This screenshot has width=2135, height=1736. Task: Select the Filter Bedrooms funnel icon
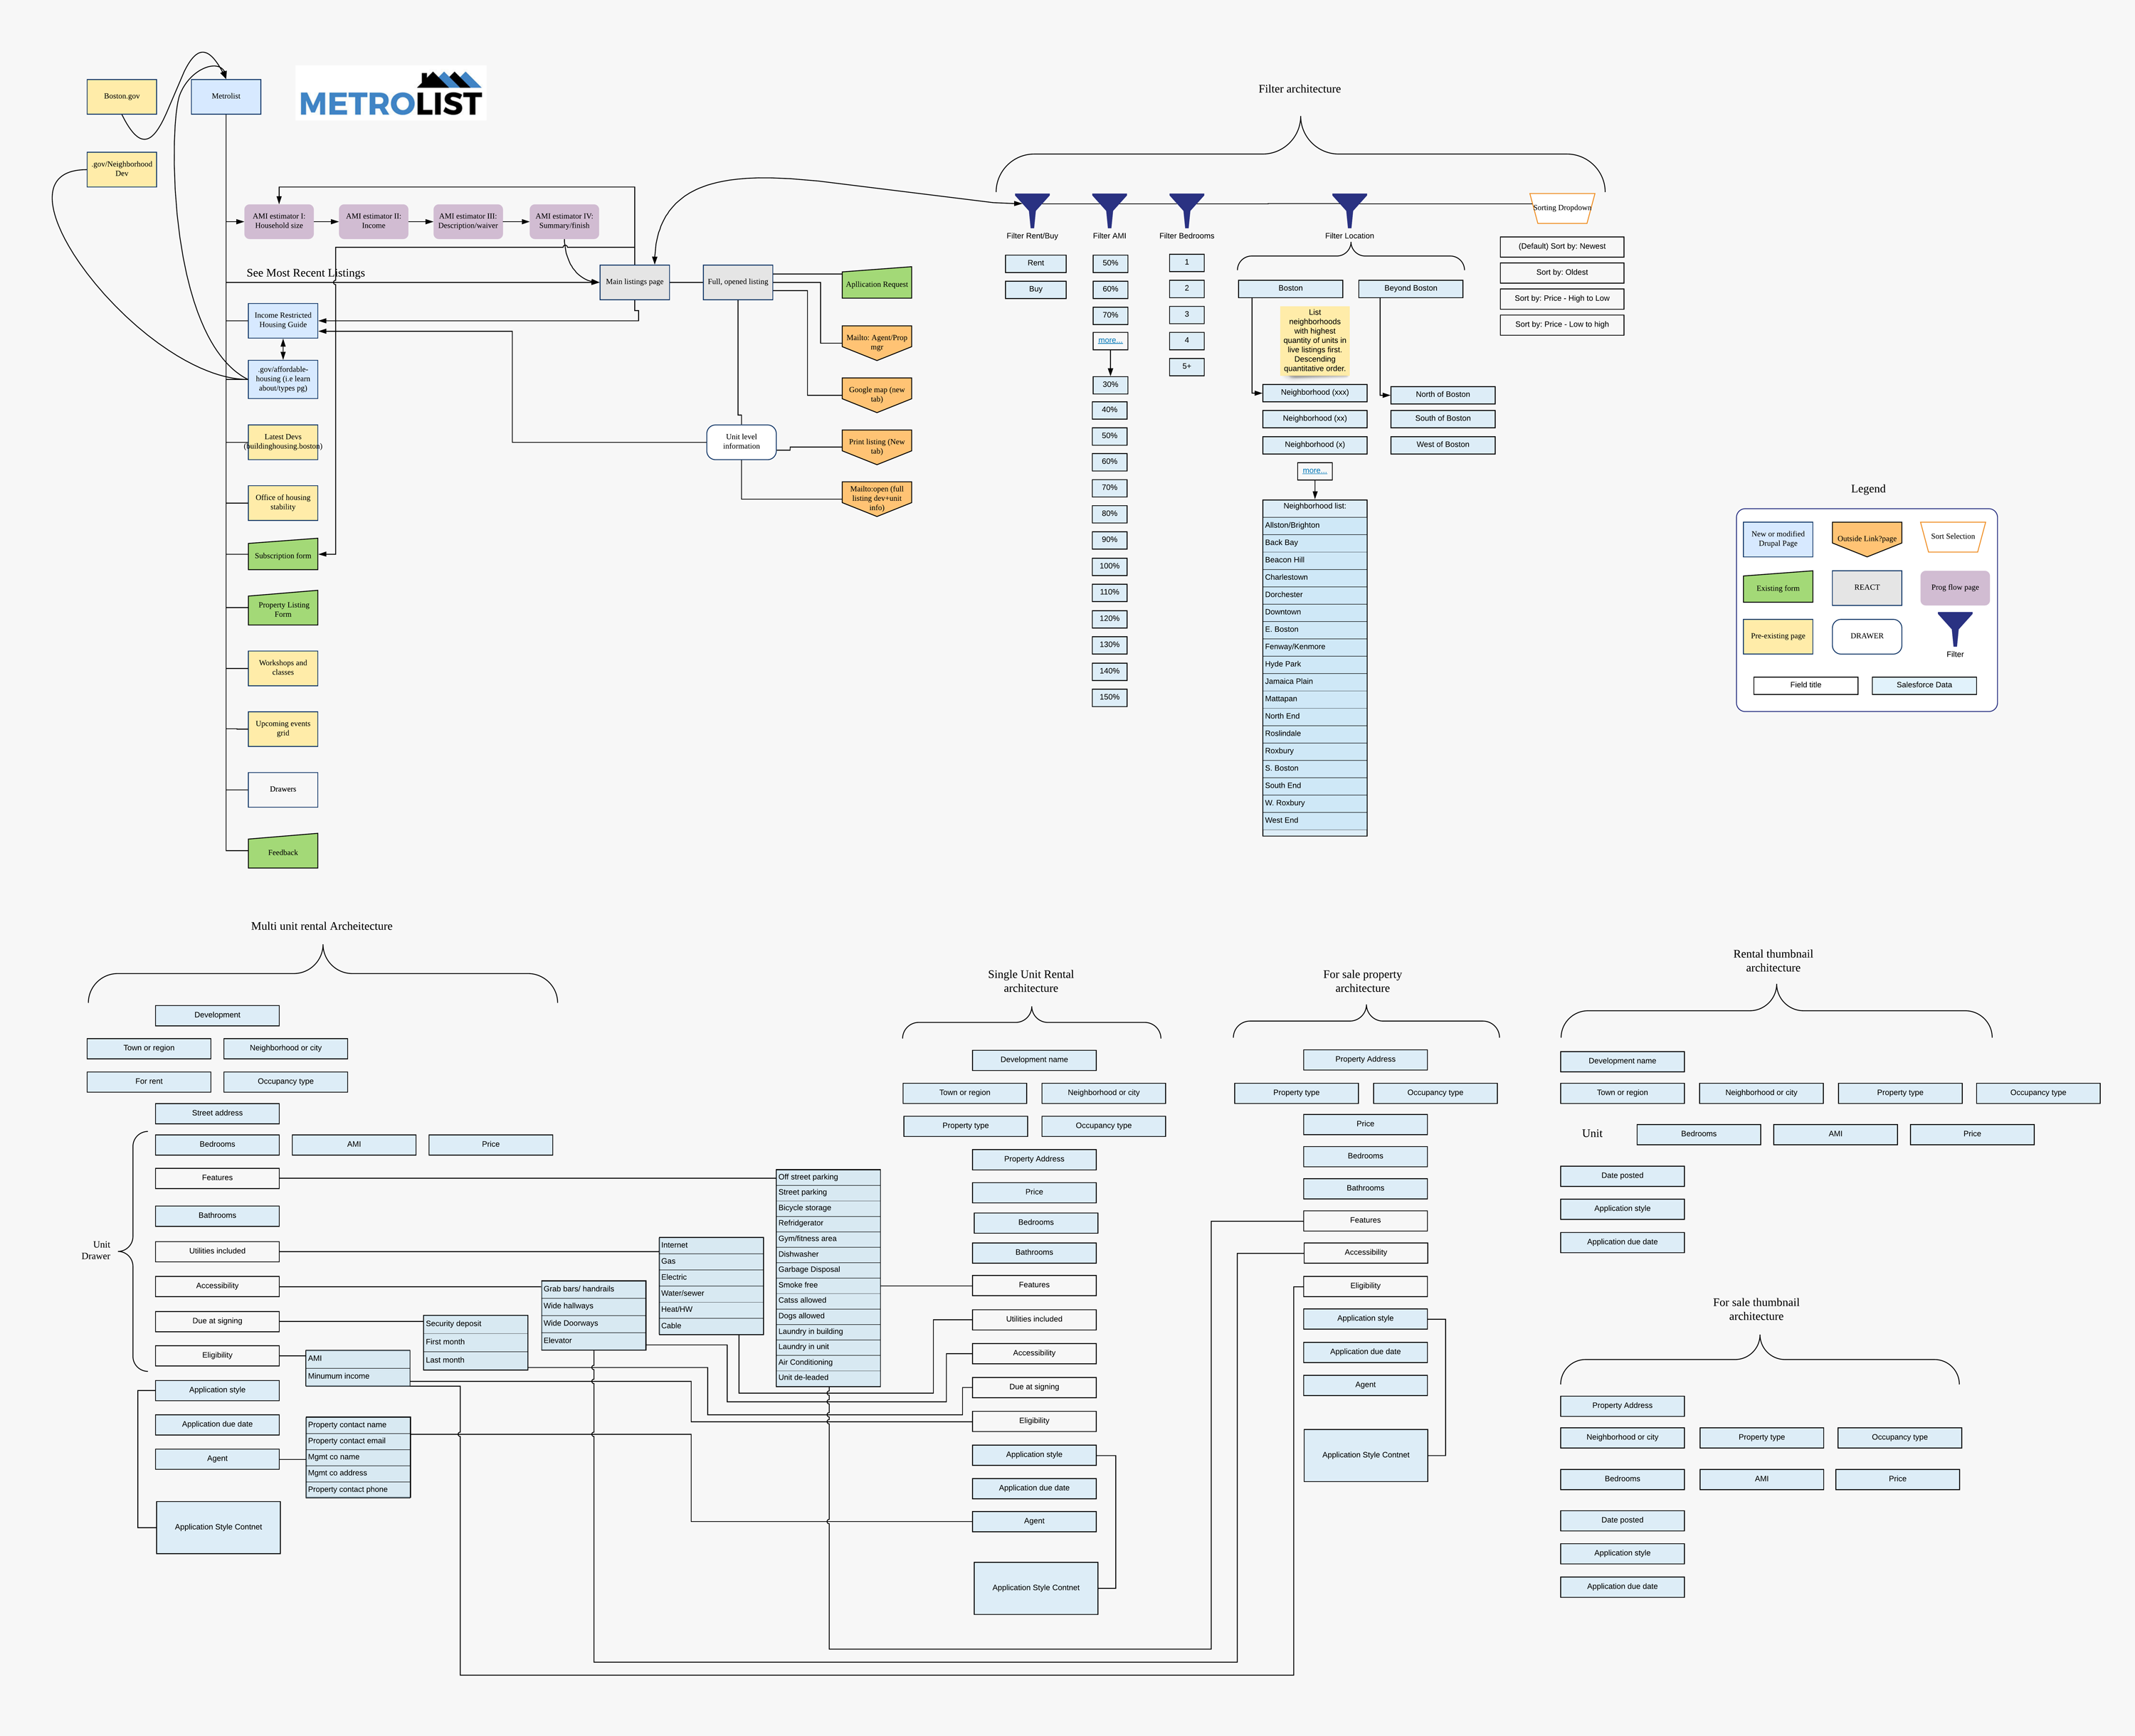click(1186, 207)
